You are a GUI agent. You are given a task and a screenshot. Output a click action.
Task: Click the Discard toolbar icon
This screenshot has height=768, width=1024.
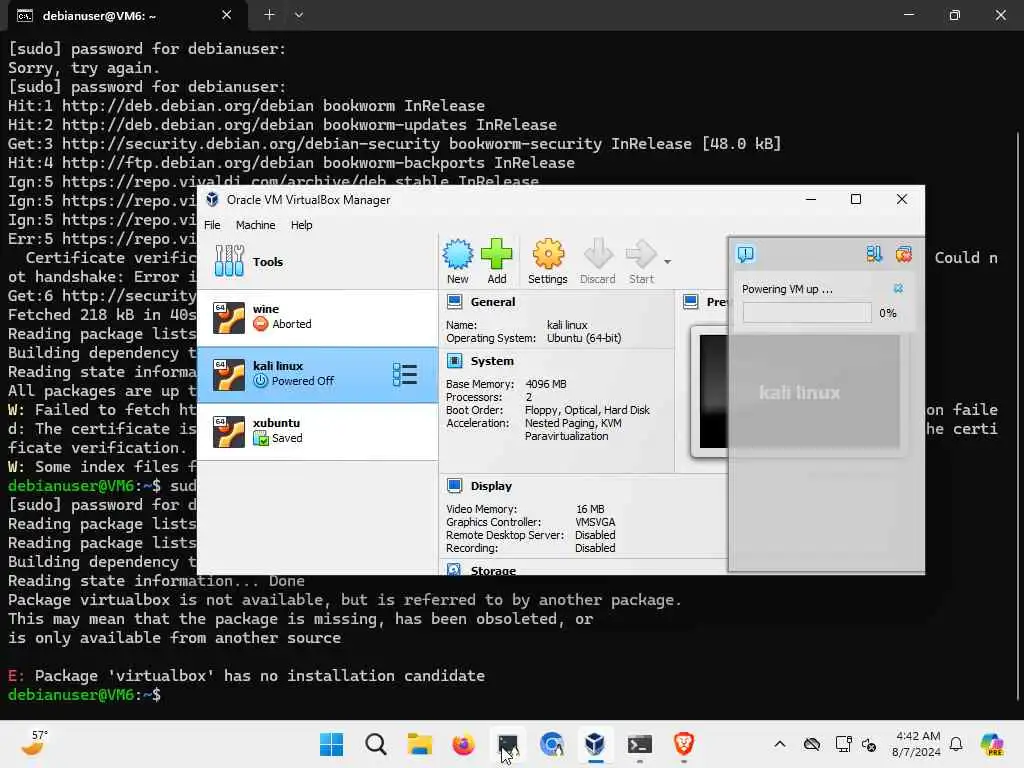(598, 261)
